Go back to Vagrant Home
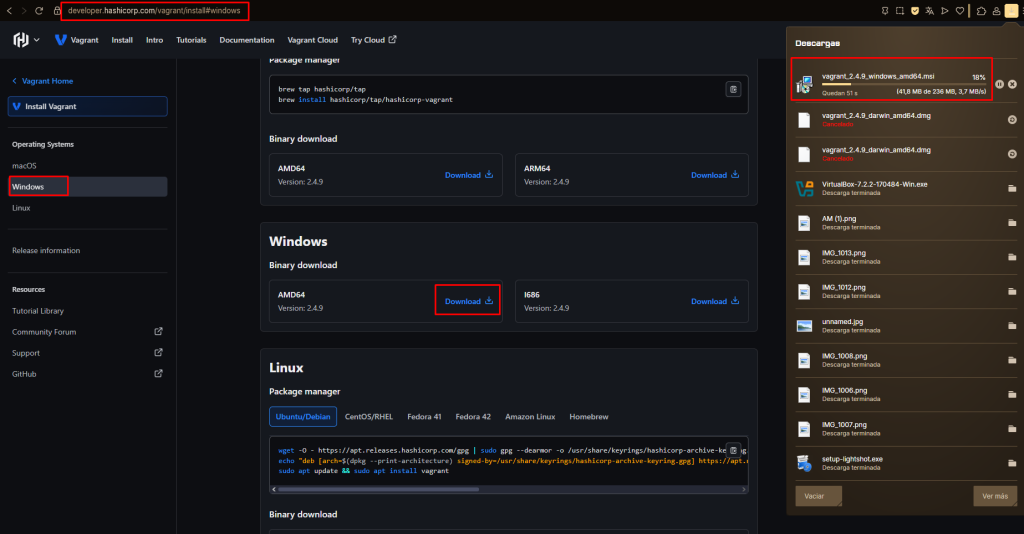 (42, 81)
